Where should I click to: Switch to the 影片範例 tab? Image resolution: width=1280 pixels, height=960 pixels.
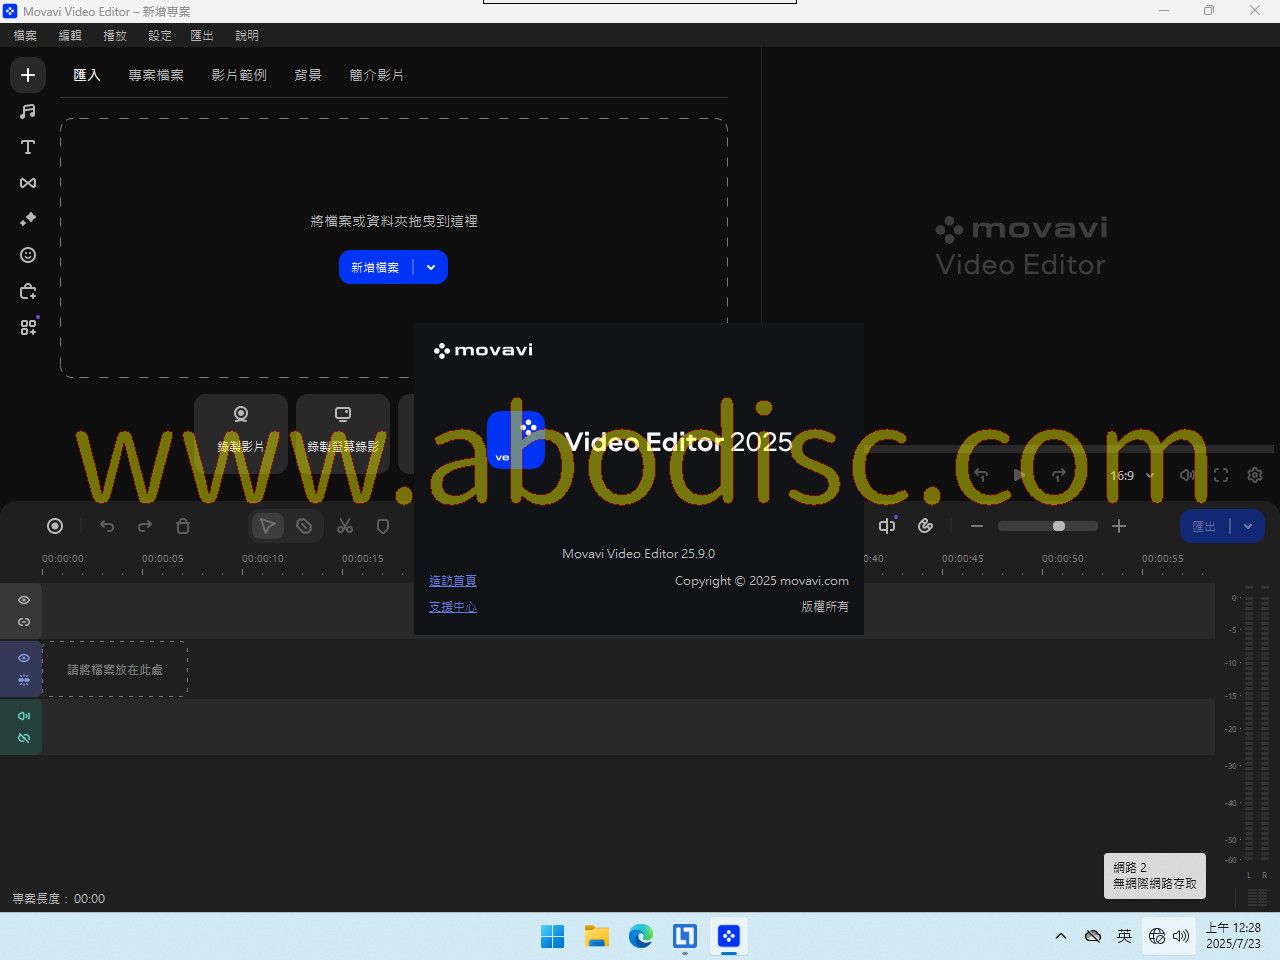[239, 75]
